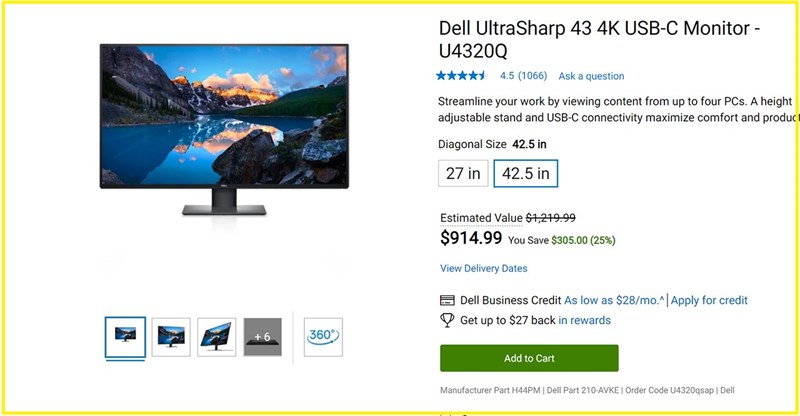The image size is (800, 416).
Task: Choose the 42.5 in size option
Action: [526, 174]
